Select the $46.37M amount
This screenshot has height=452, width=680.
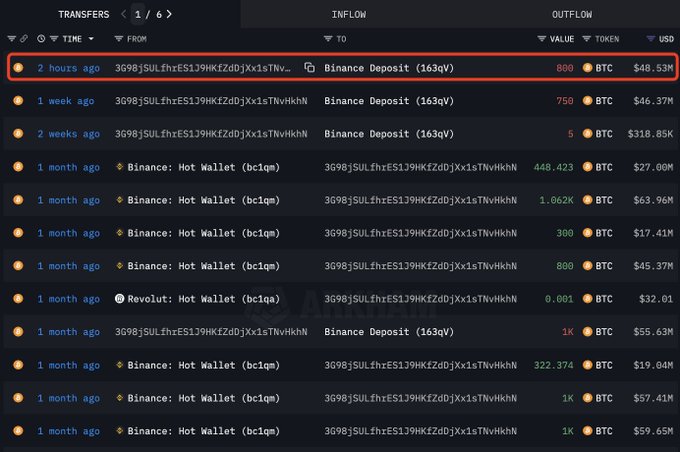653,101
